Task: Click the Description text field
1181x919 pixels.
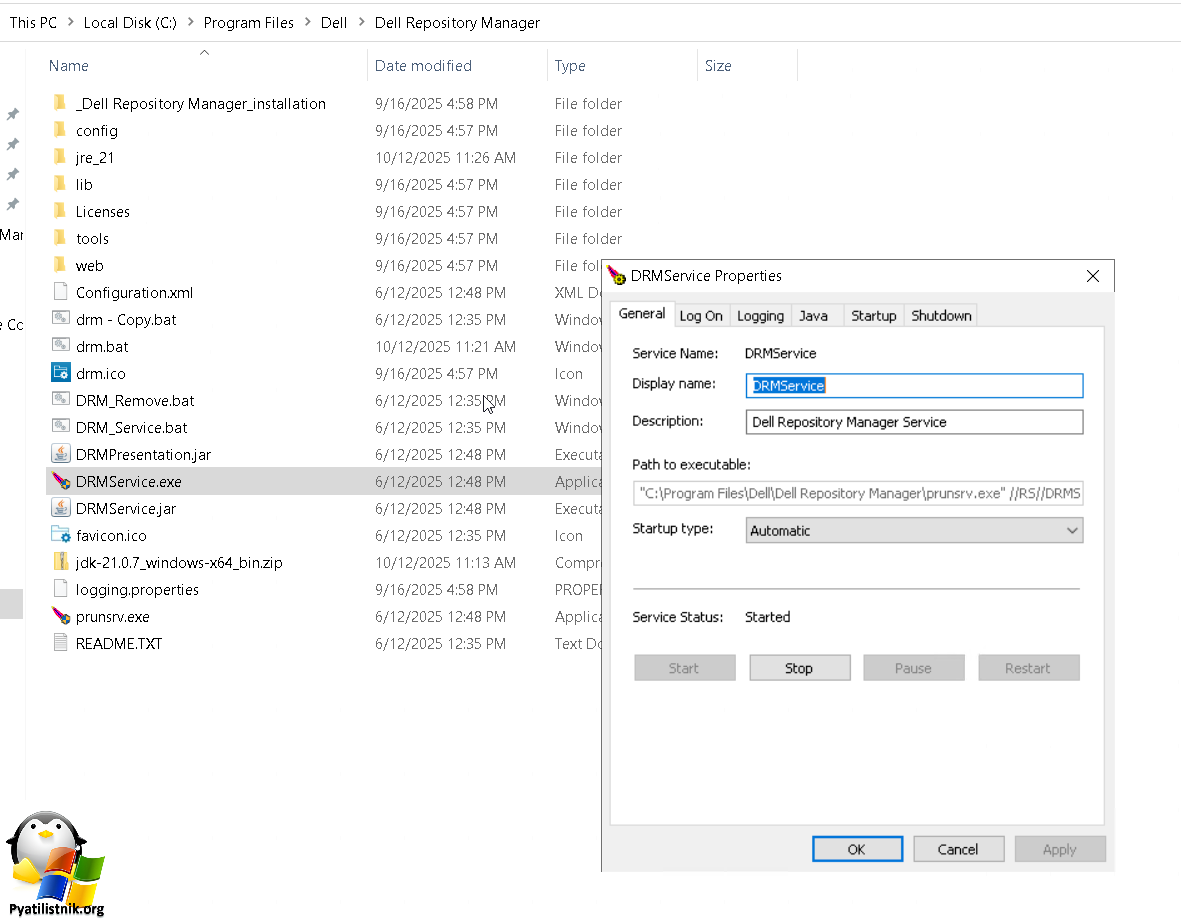Action: coord(914,423)
